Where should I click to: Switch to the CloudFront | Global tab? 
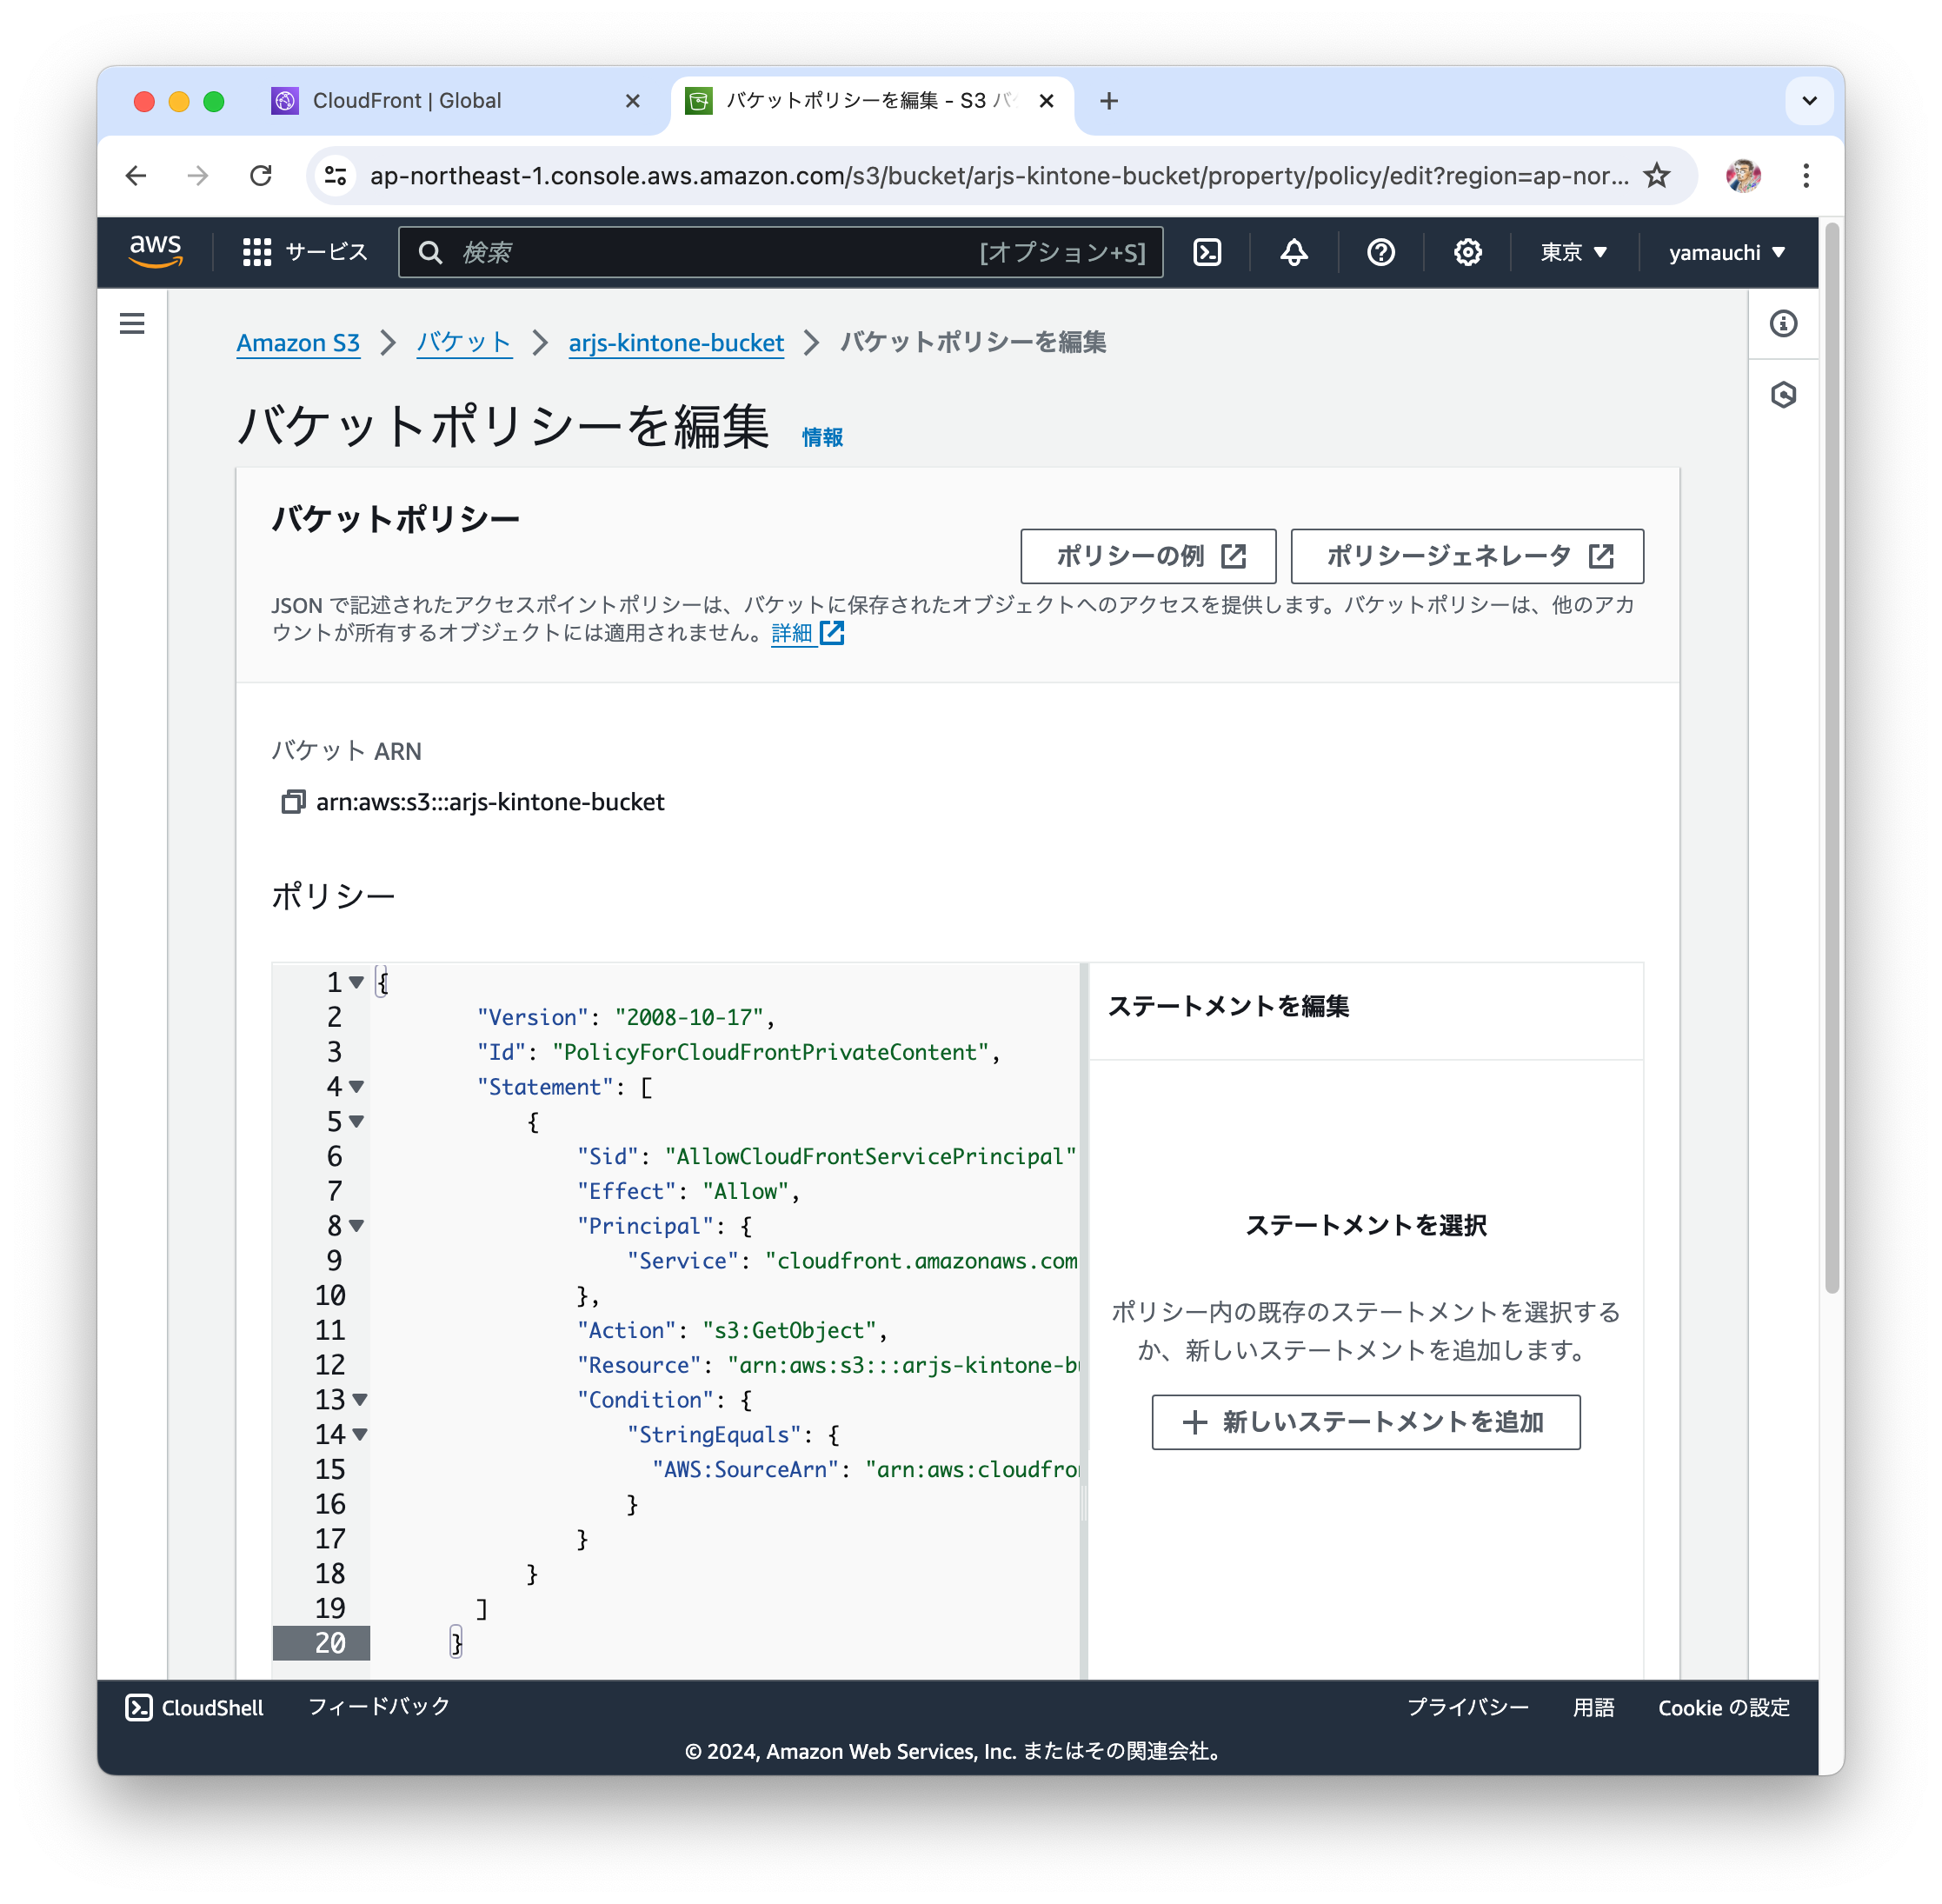(x=457, y=101)
